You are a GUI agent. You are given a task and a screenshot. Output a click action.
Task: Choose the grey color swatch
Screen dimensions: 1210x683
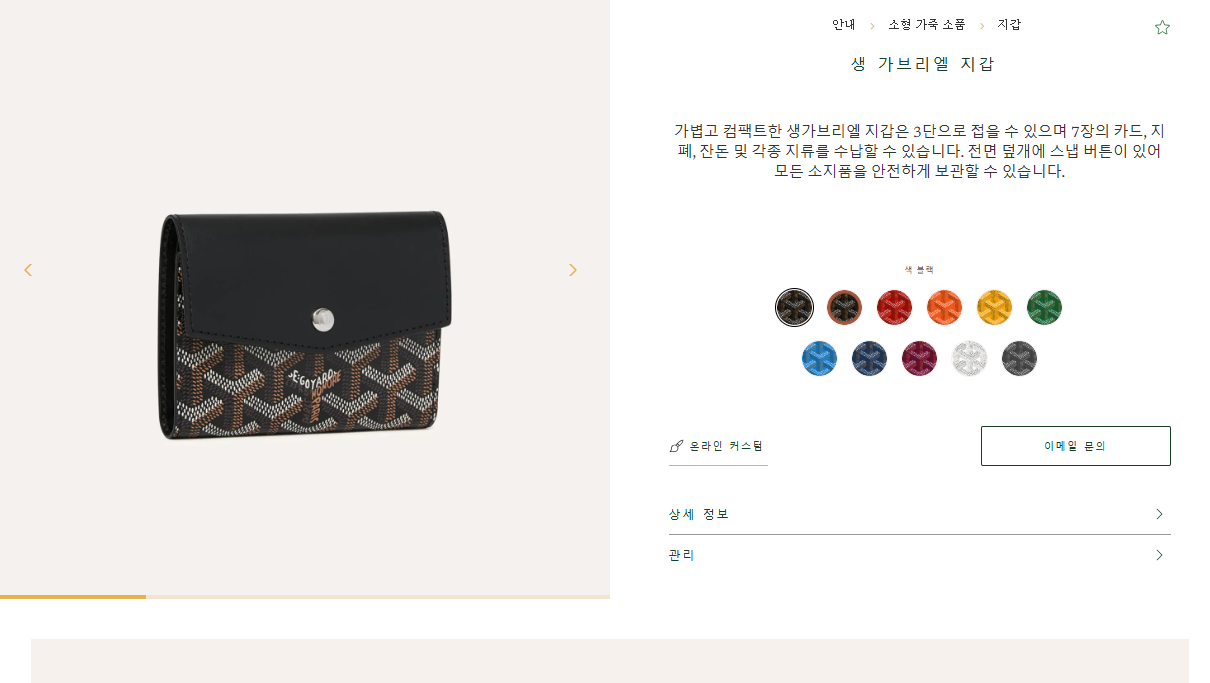(1019, 358)
